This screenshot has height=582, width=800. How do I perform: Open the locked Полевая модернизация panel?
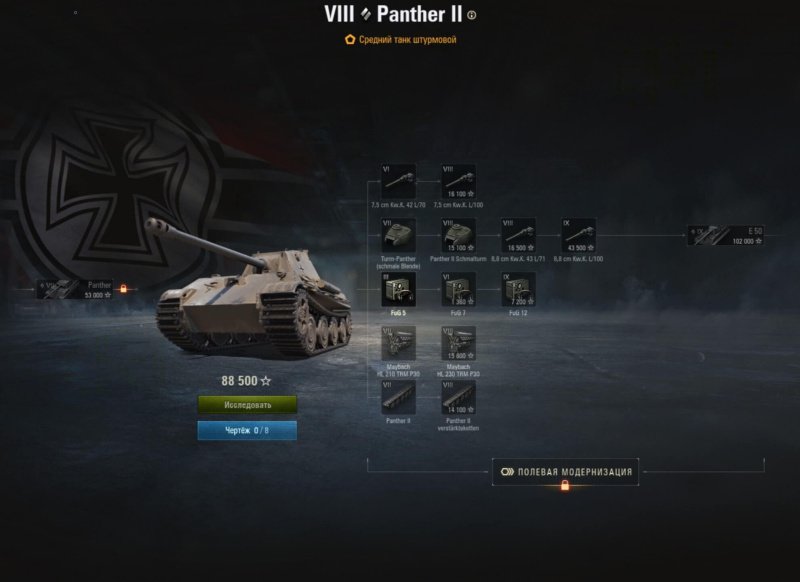565,472
